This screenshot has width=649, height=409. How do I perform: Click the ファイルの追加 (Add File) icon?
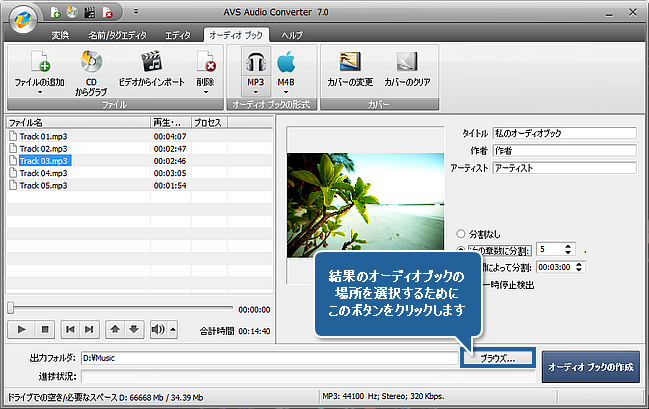click(41, 63)
